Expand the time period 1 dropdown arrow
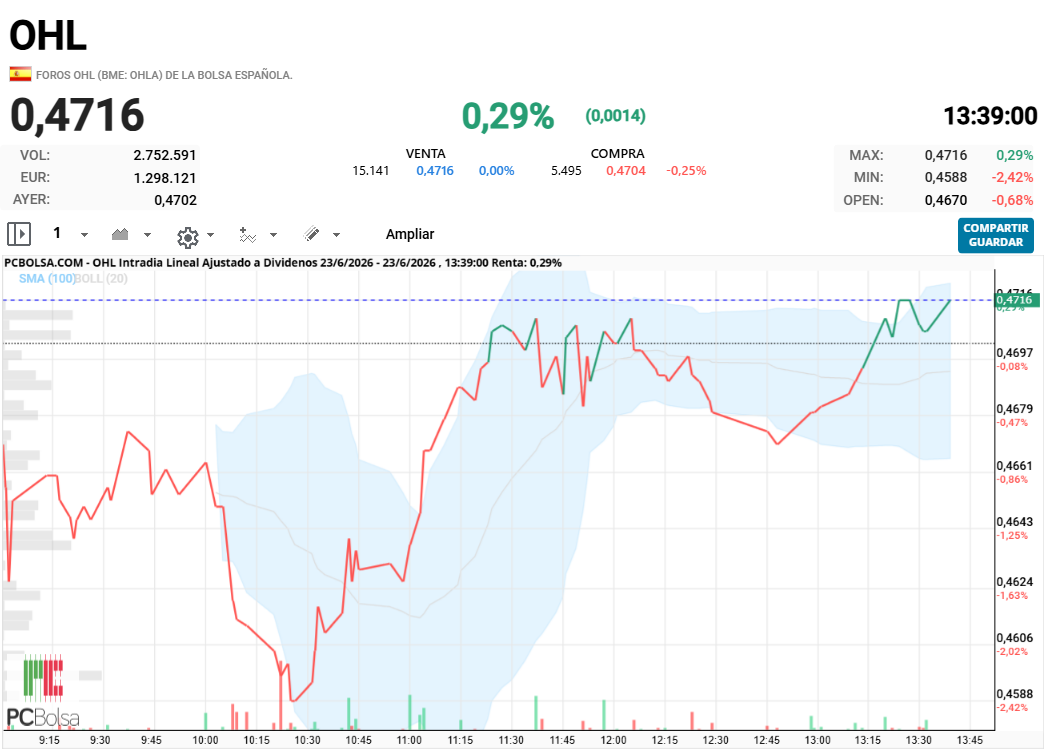Viewport: 1046px width, 749px height. (84, 235)
